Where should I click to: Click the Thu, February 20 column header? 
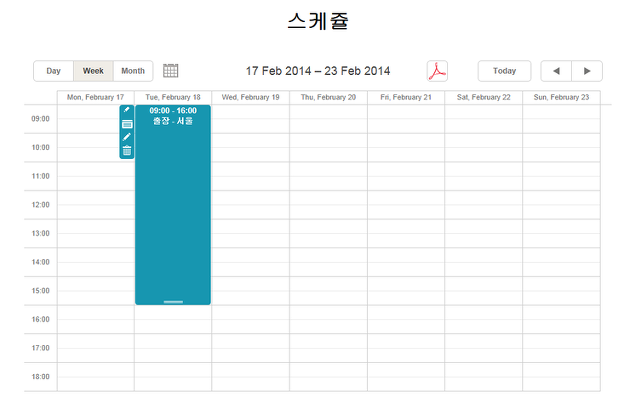[x=328, y=97]
